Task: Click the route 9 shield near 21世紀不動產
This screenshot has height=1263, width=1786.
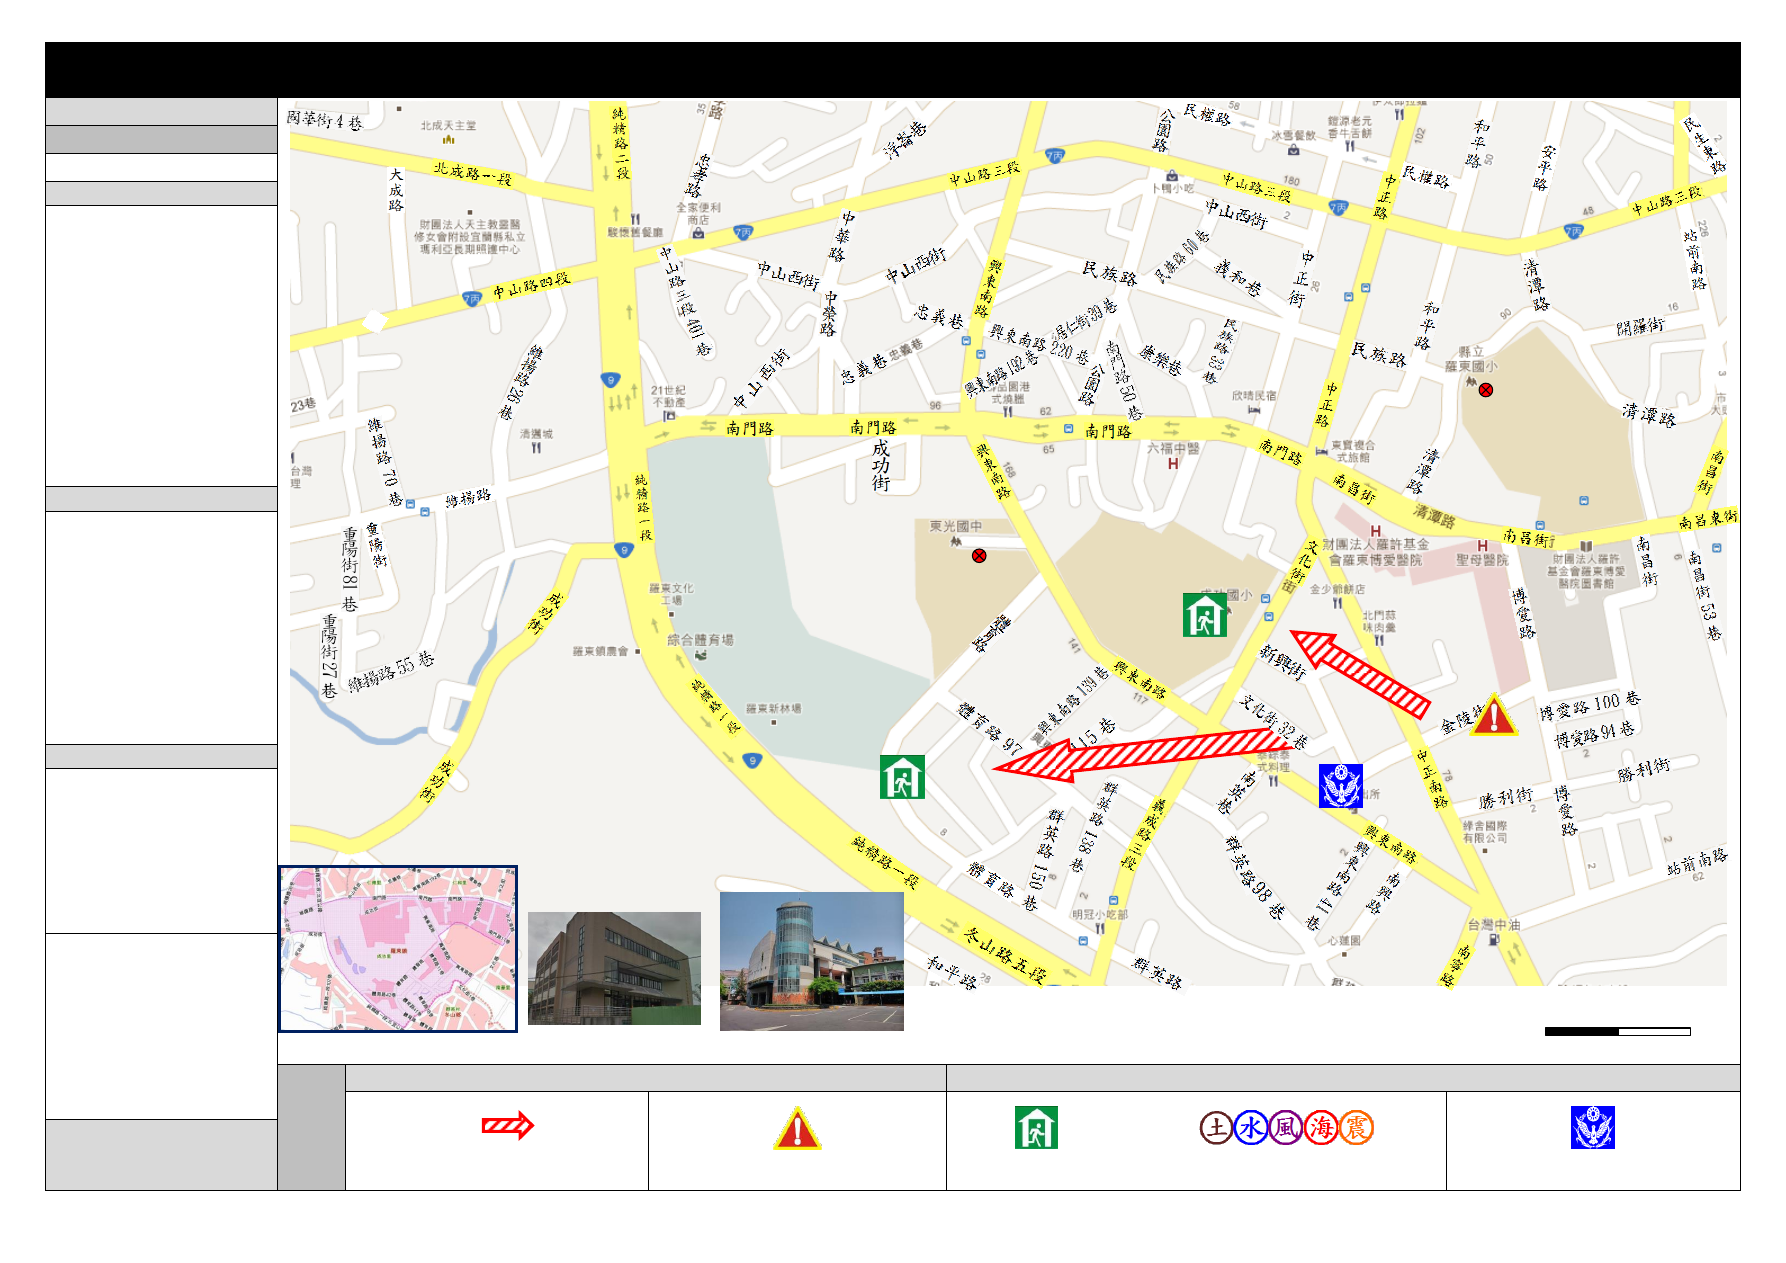Action: (x=610, y=380)
